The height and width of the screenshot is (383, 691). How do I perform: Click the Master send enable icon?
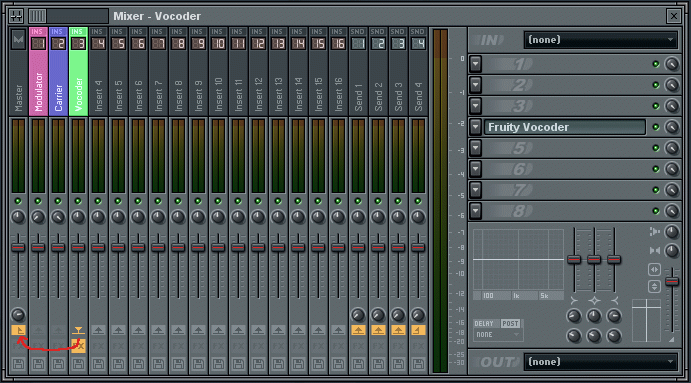click(18, 330)
